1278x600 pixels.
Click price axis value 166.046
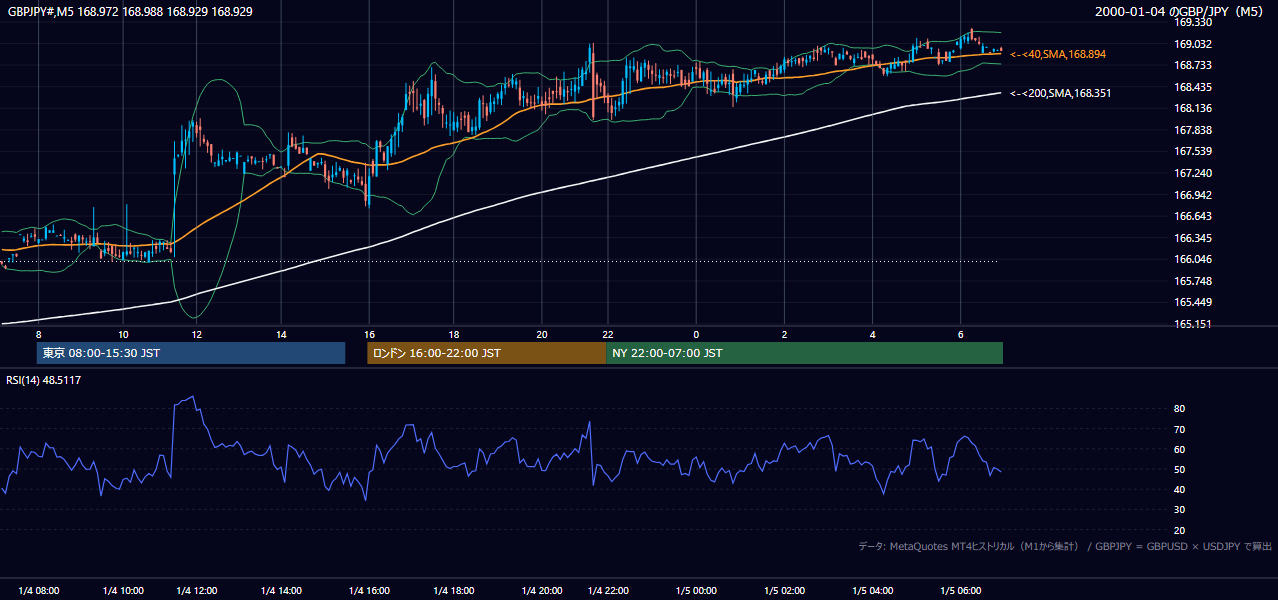pyautogui.click(x=1193, y=259)
